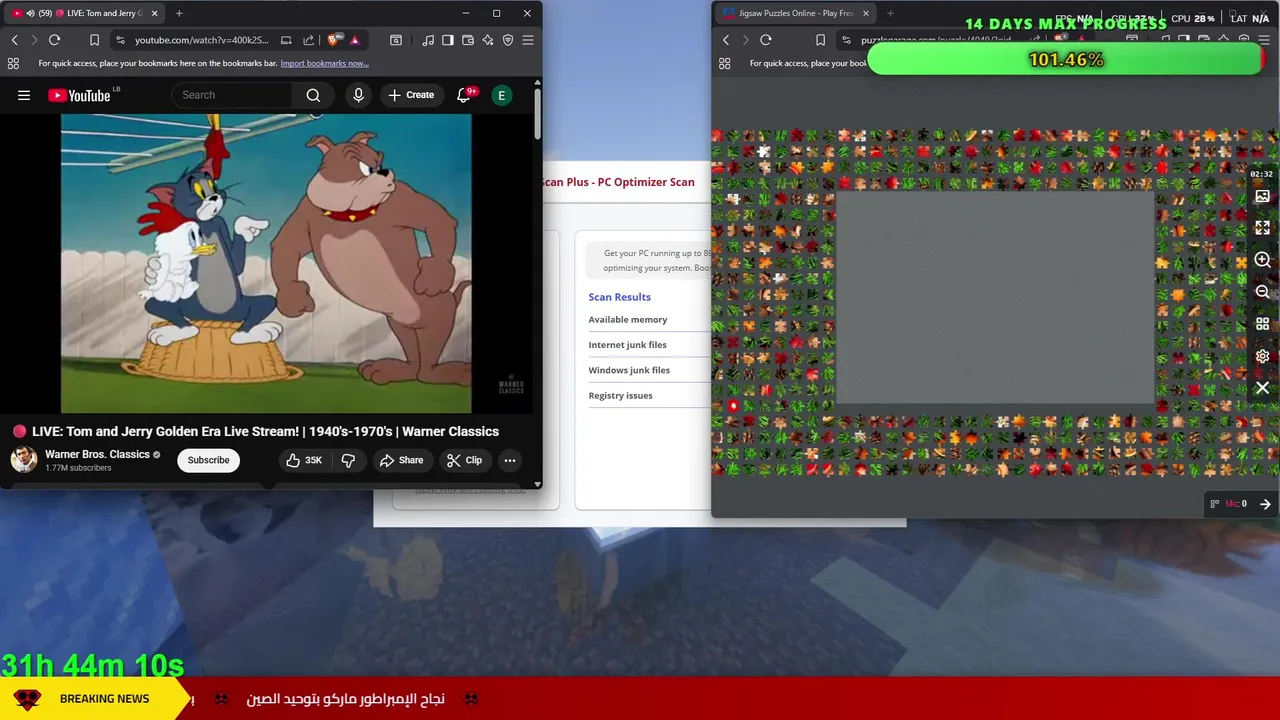Open the apps grid icon on the YouTube bookmarks bar
This screenshot has width=1280, height=720.
coord(13,63)
